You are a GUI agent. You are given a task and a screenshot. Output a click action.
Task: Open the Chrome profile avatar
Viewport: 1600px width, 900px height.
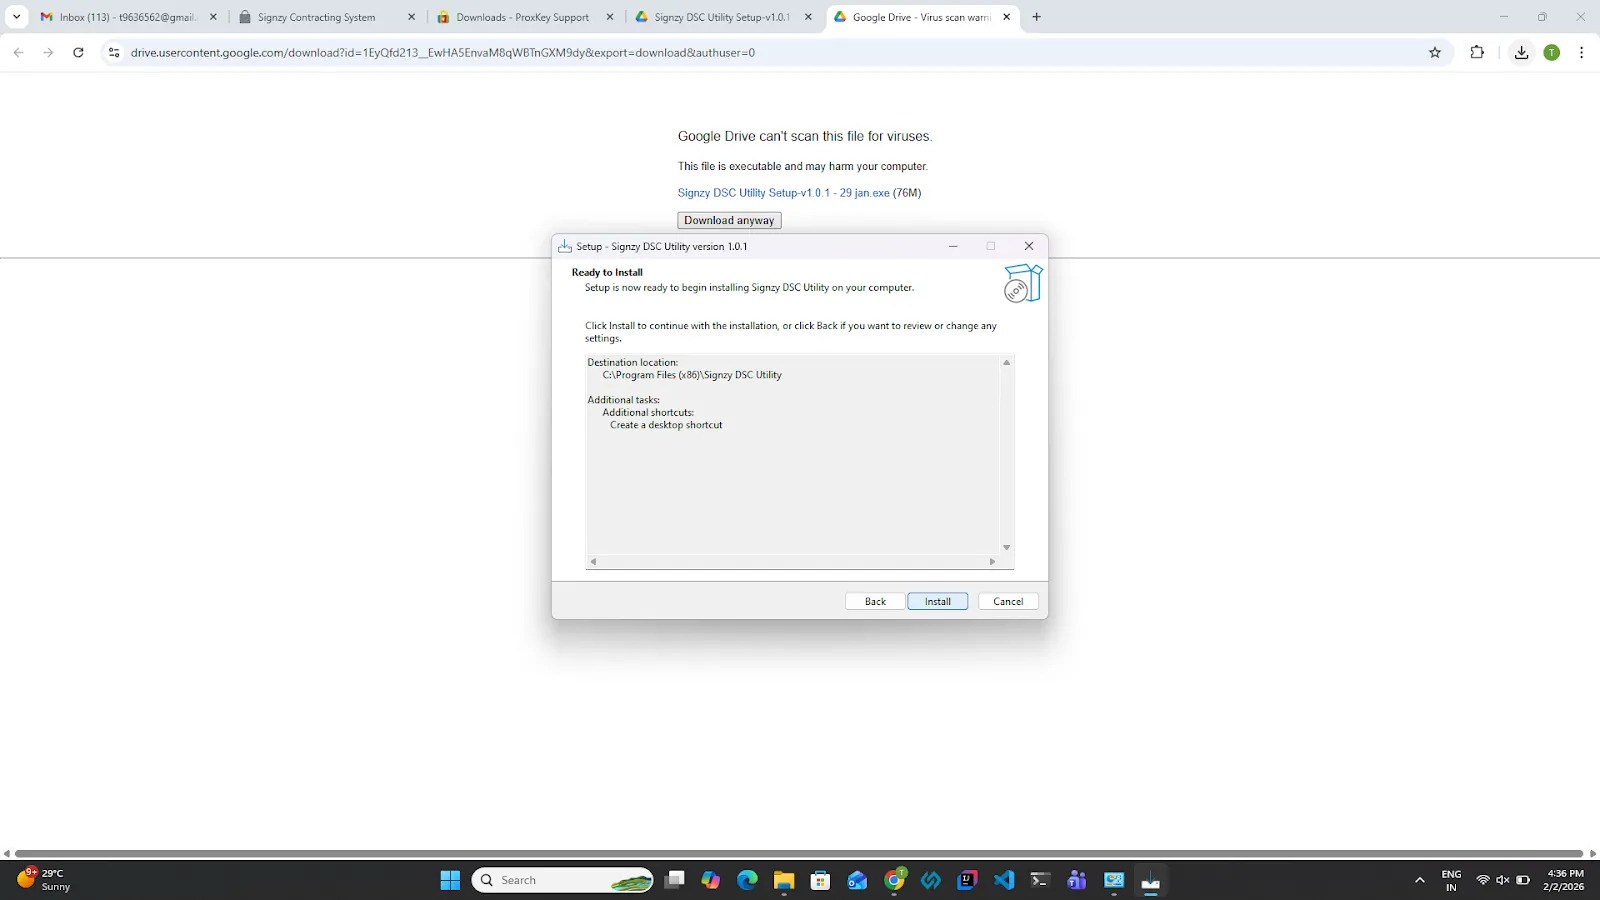click(1552, 53)
